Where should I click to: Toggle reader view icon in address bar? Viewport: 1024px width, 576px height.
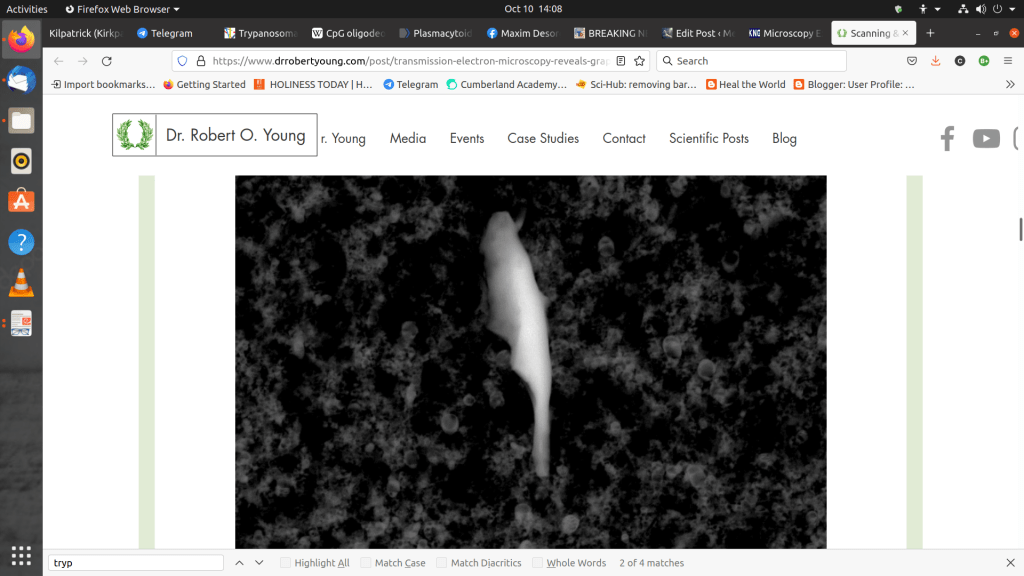[x=621, y=61]
